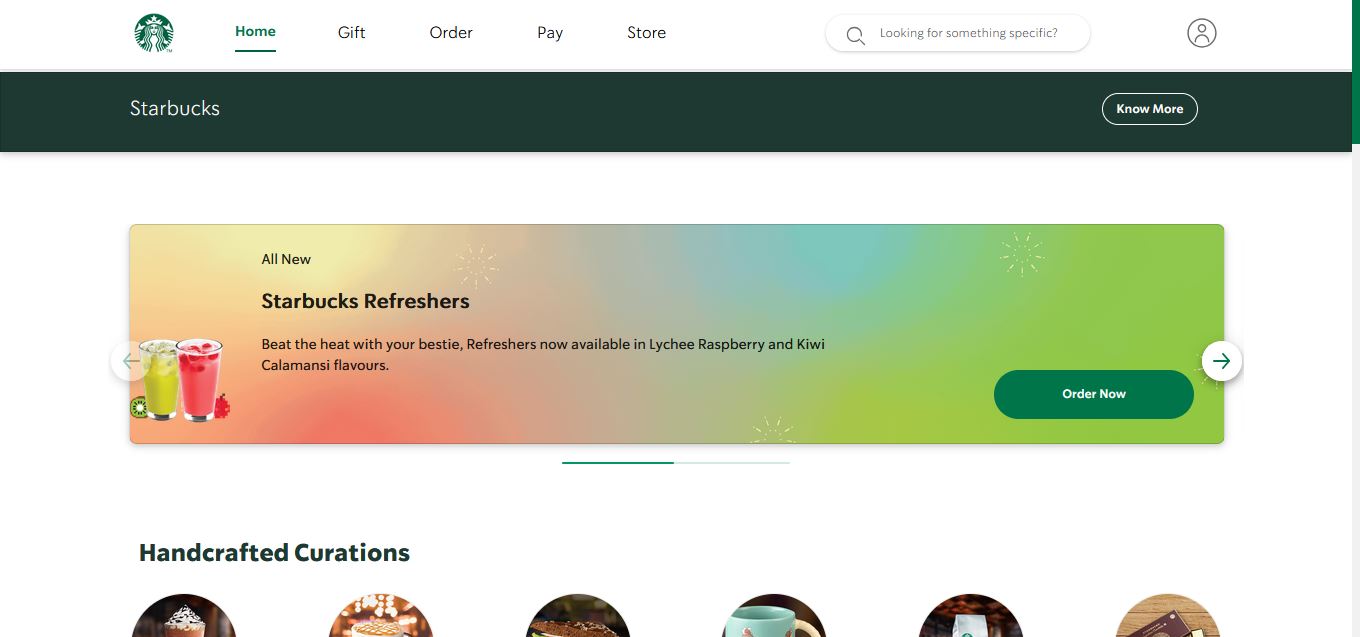The image size is (1360, 637).
Task: Go back with carousel left arrow
Action: click(x=130, y=361)
